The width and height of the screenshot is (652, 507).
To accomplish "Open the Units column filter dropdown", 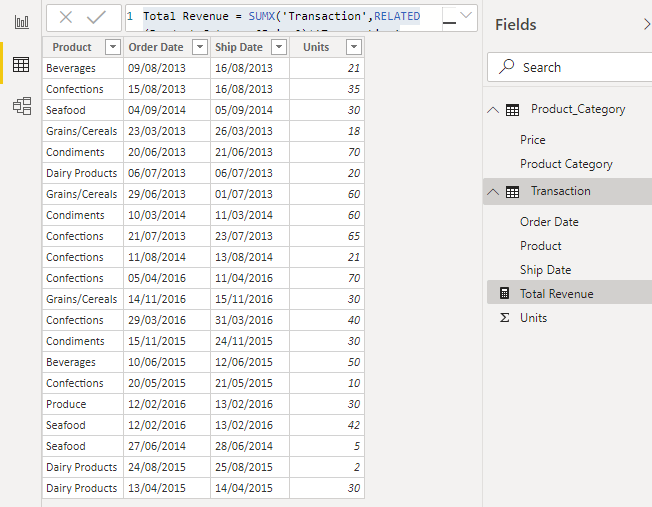I will pos(354,47).
